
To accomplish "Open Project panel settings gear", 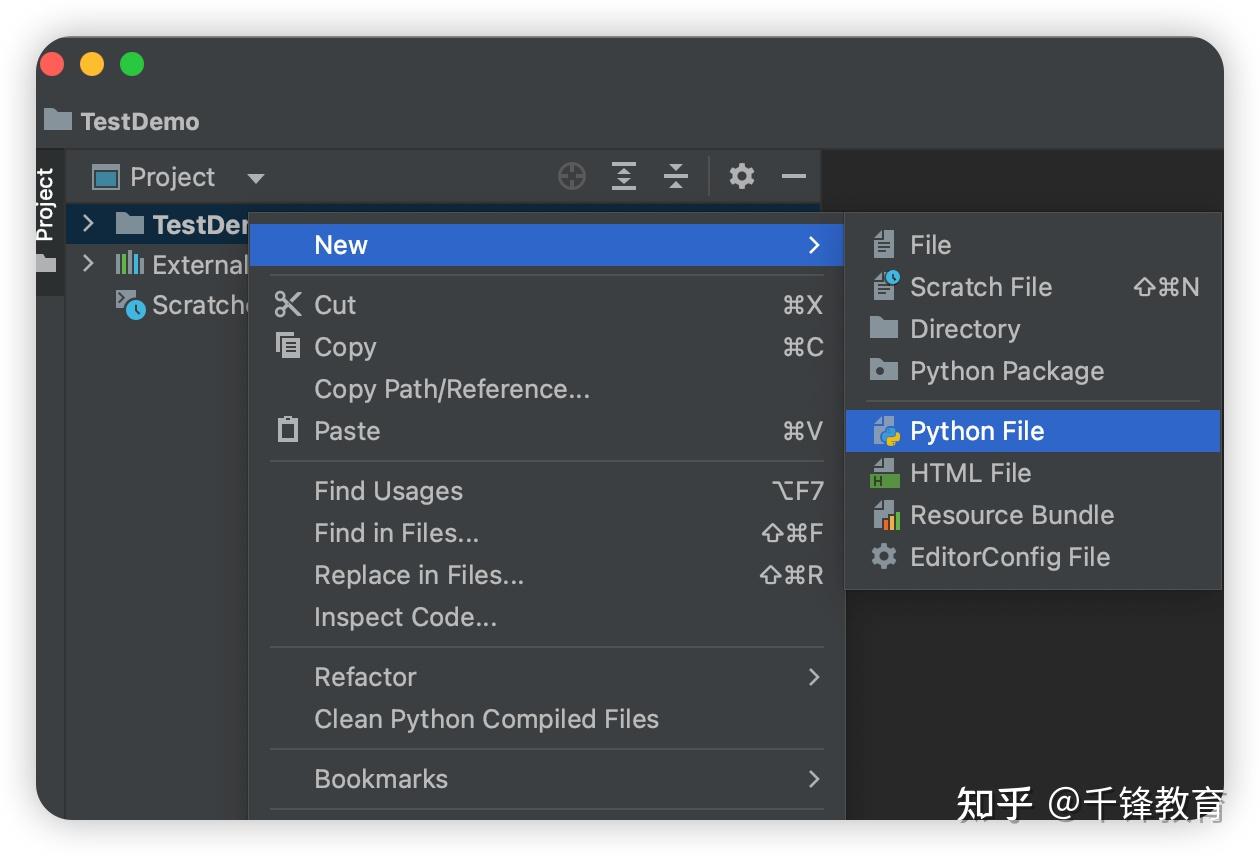I will pos(741,177).
